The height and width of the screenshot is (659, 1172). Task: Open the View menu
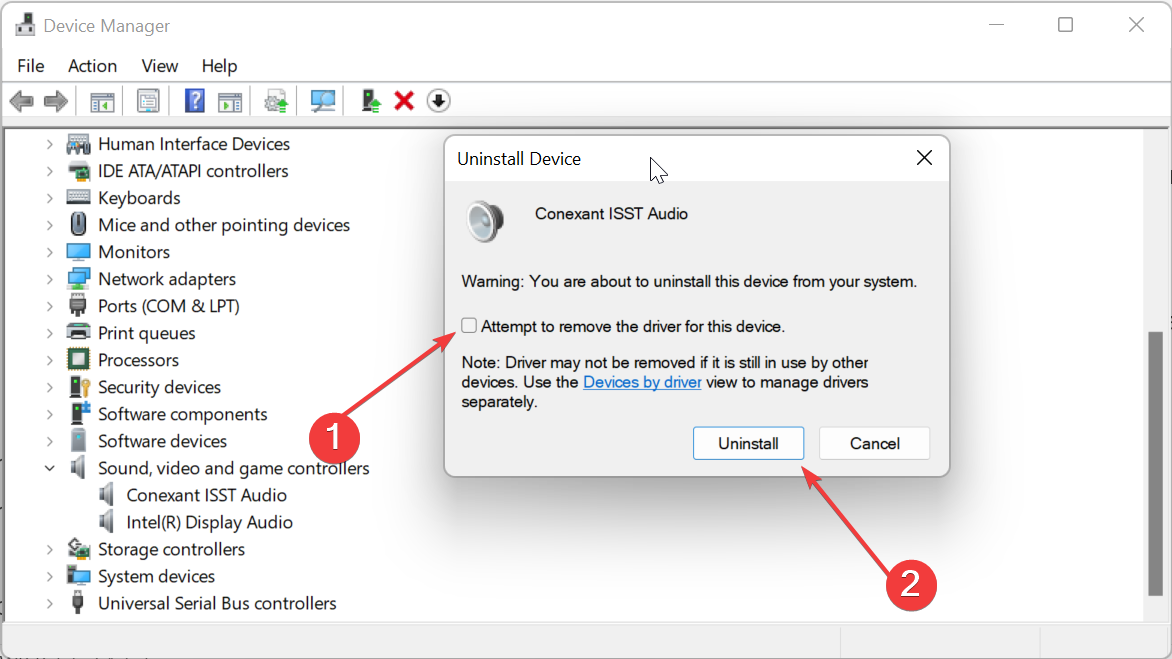tap(159, 66)
